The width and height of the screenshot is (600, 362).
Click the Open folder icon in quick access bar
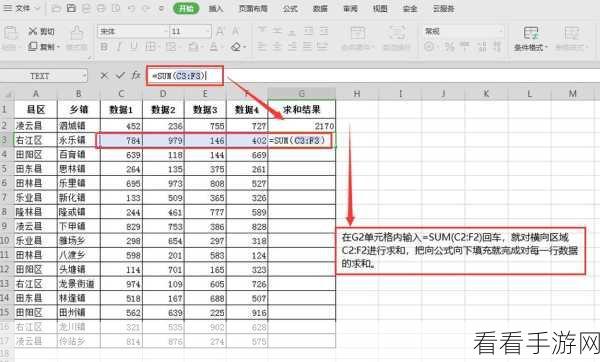pos(56,8)
